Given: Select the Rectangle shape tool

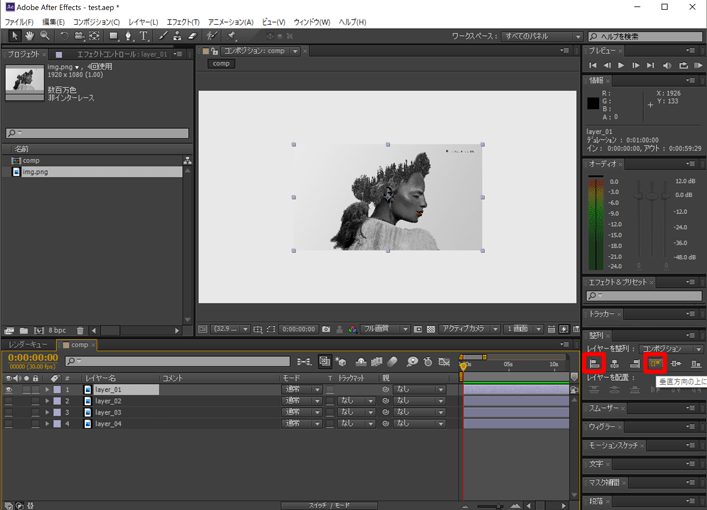Looking at the screenshot, I should pyautogui.click(x=113, y=36).
